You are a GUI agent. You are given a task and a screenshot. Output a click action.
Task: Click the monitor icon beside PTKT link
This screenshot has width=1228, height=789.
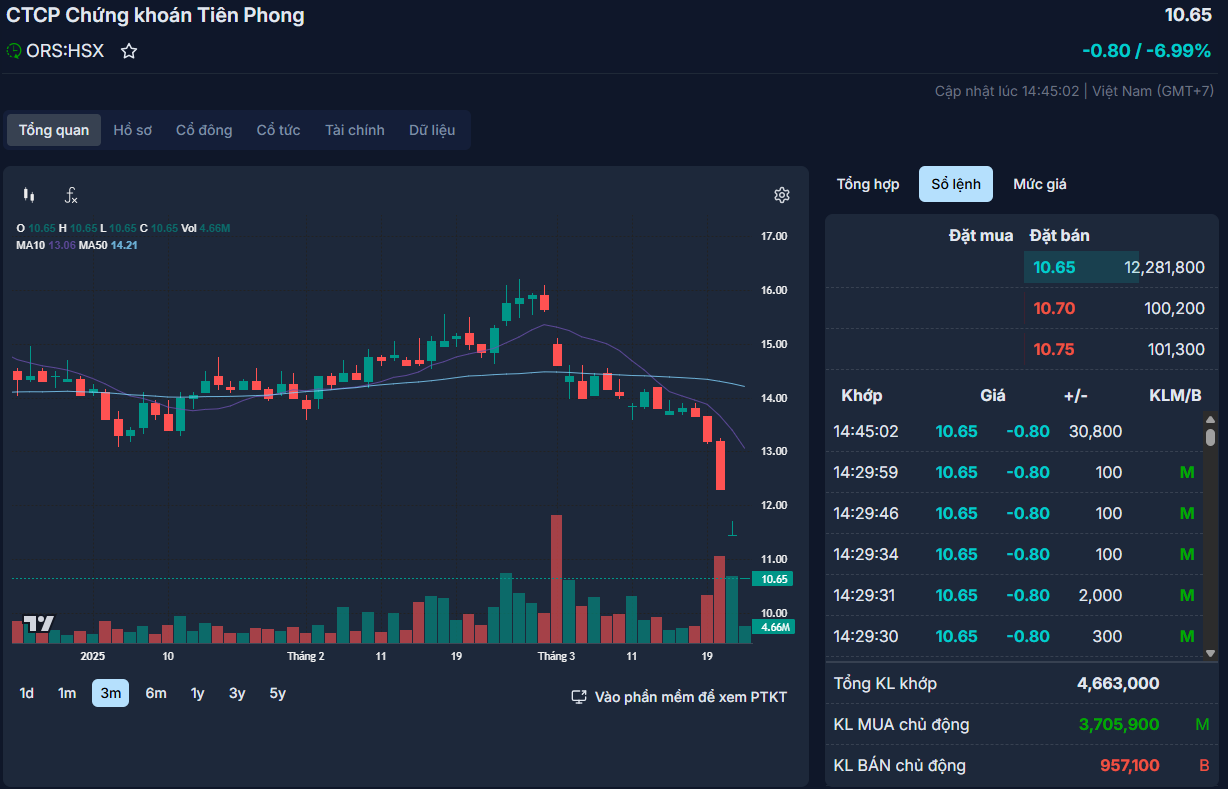(578, 697)
